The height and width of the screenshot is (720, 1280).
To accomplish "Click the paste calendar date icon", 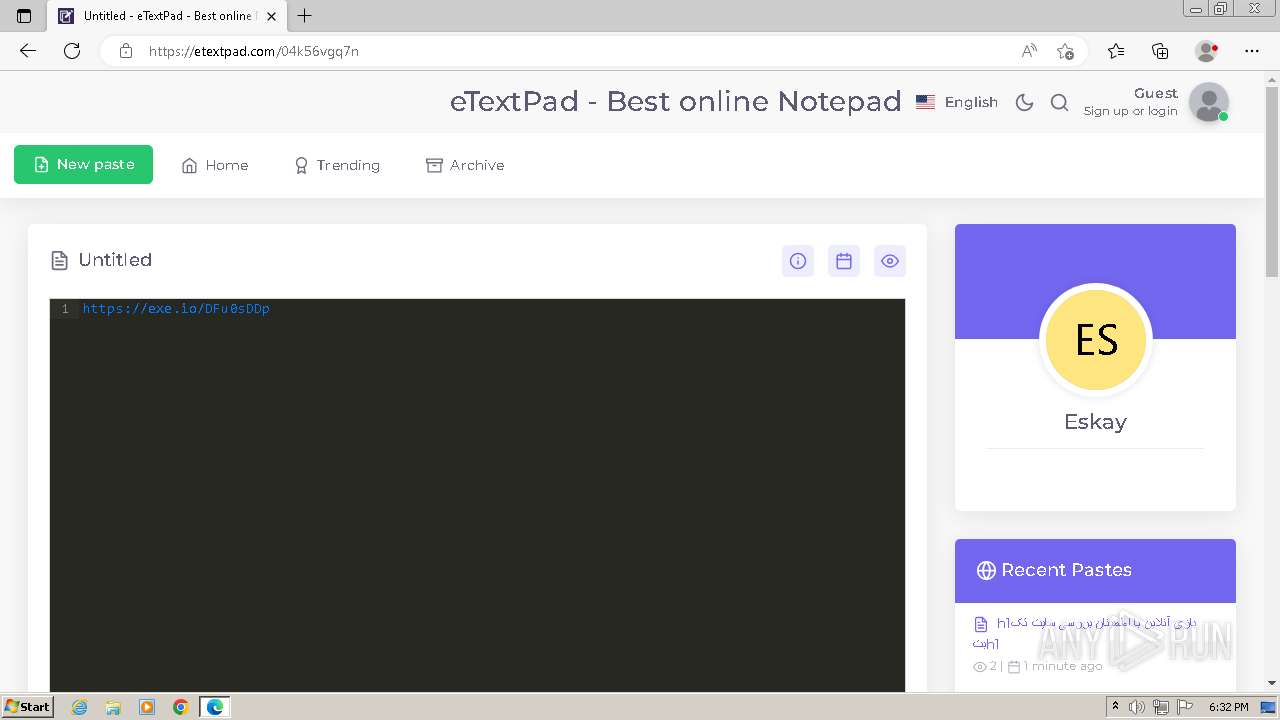I will click(844, 261).
